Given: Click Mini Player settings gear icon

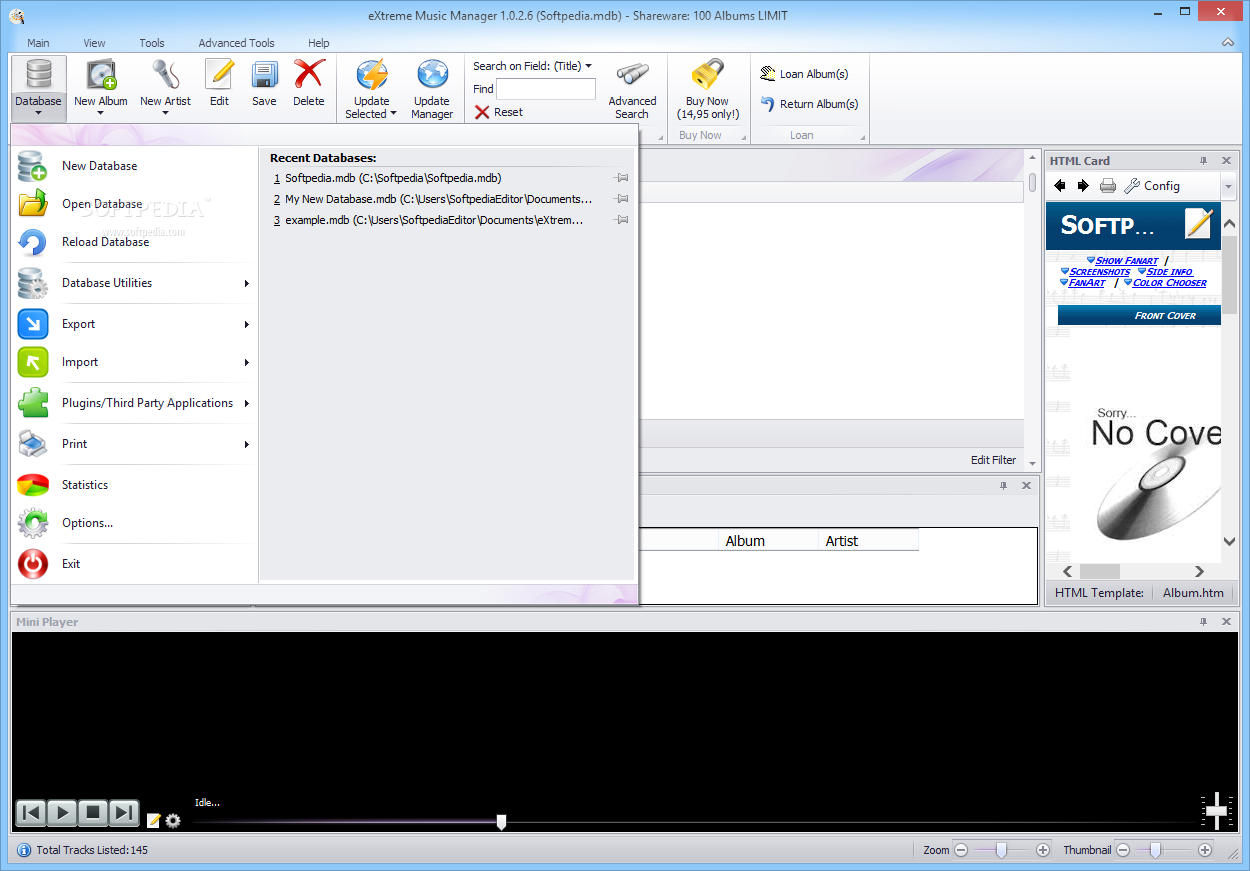Looking at the screenshot, I should pyautogui.click(x=173, y=821).
